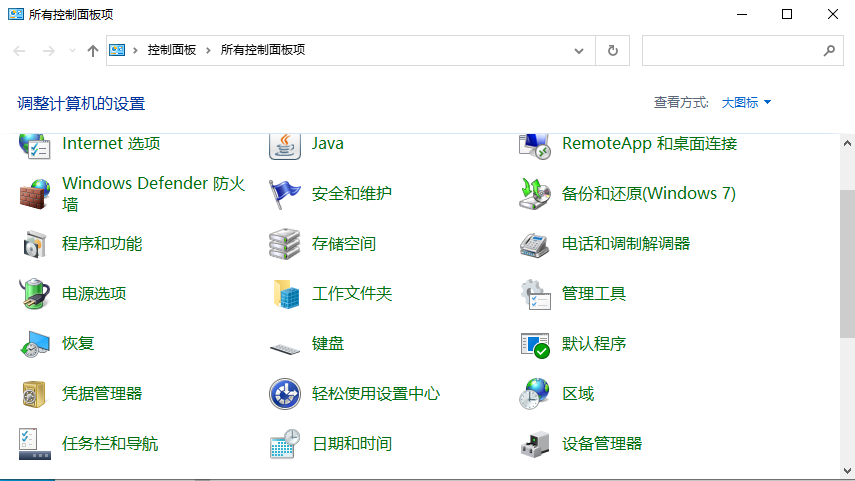Click the 所有控制面板项 breadcrumb
This screenshot has width=855, height=481.
click(263, 50)
